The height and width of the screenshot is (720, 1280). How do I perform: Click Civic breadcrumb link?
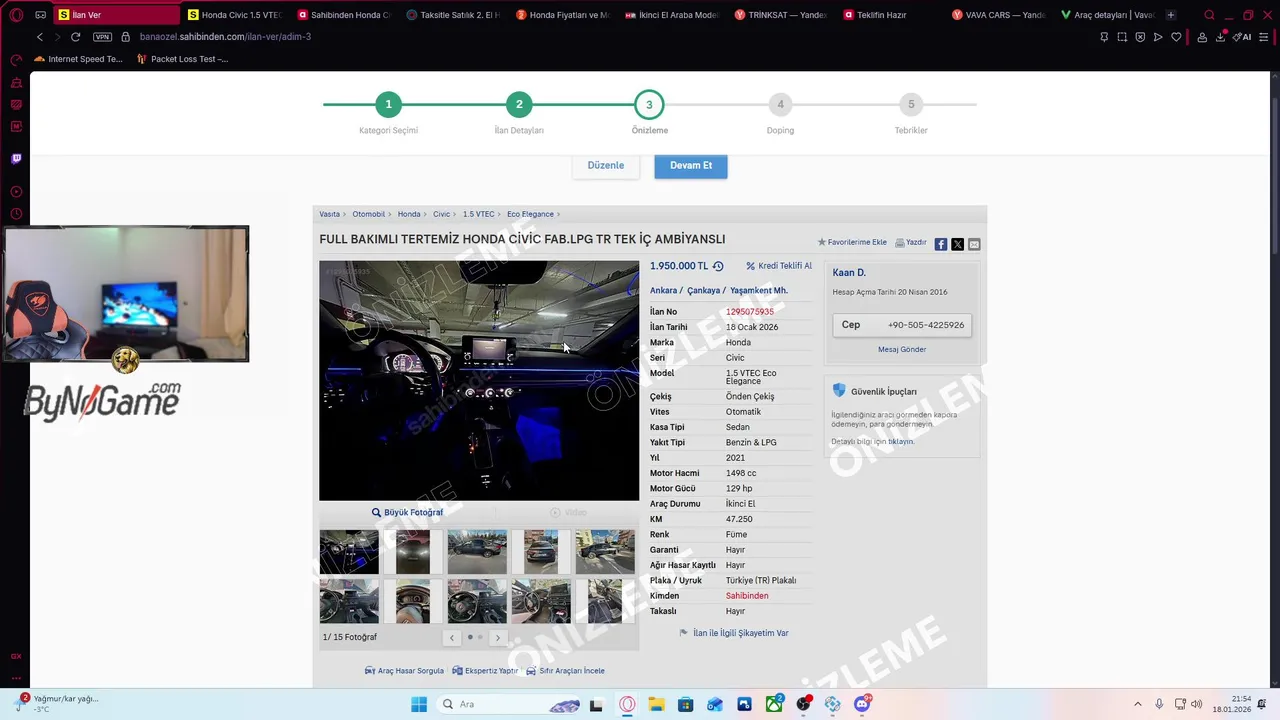pyautogui.click(x=441, y=214)
